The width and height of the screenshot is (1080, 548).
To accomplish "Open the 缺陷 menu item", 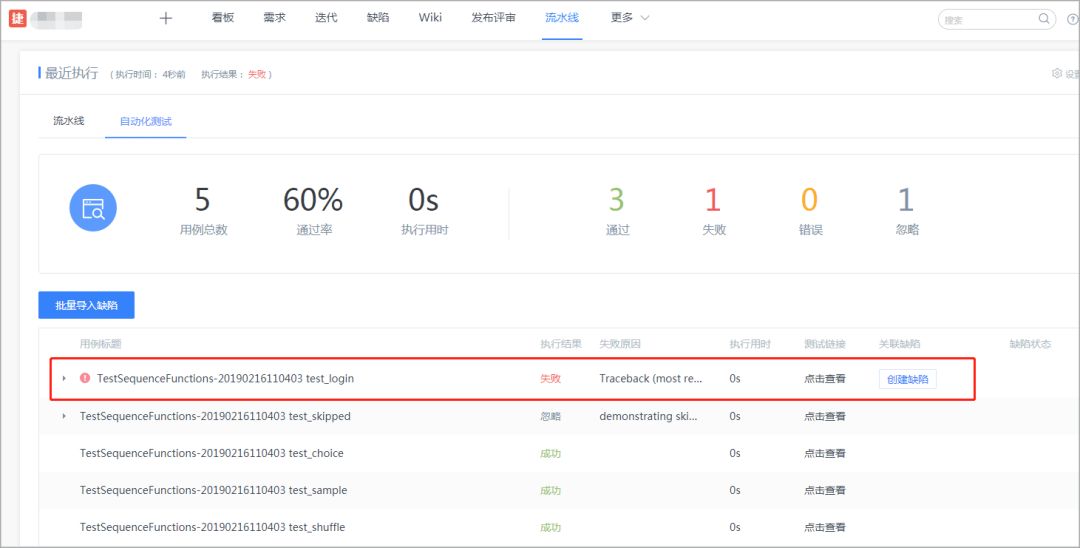I will pos(378,18).
